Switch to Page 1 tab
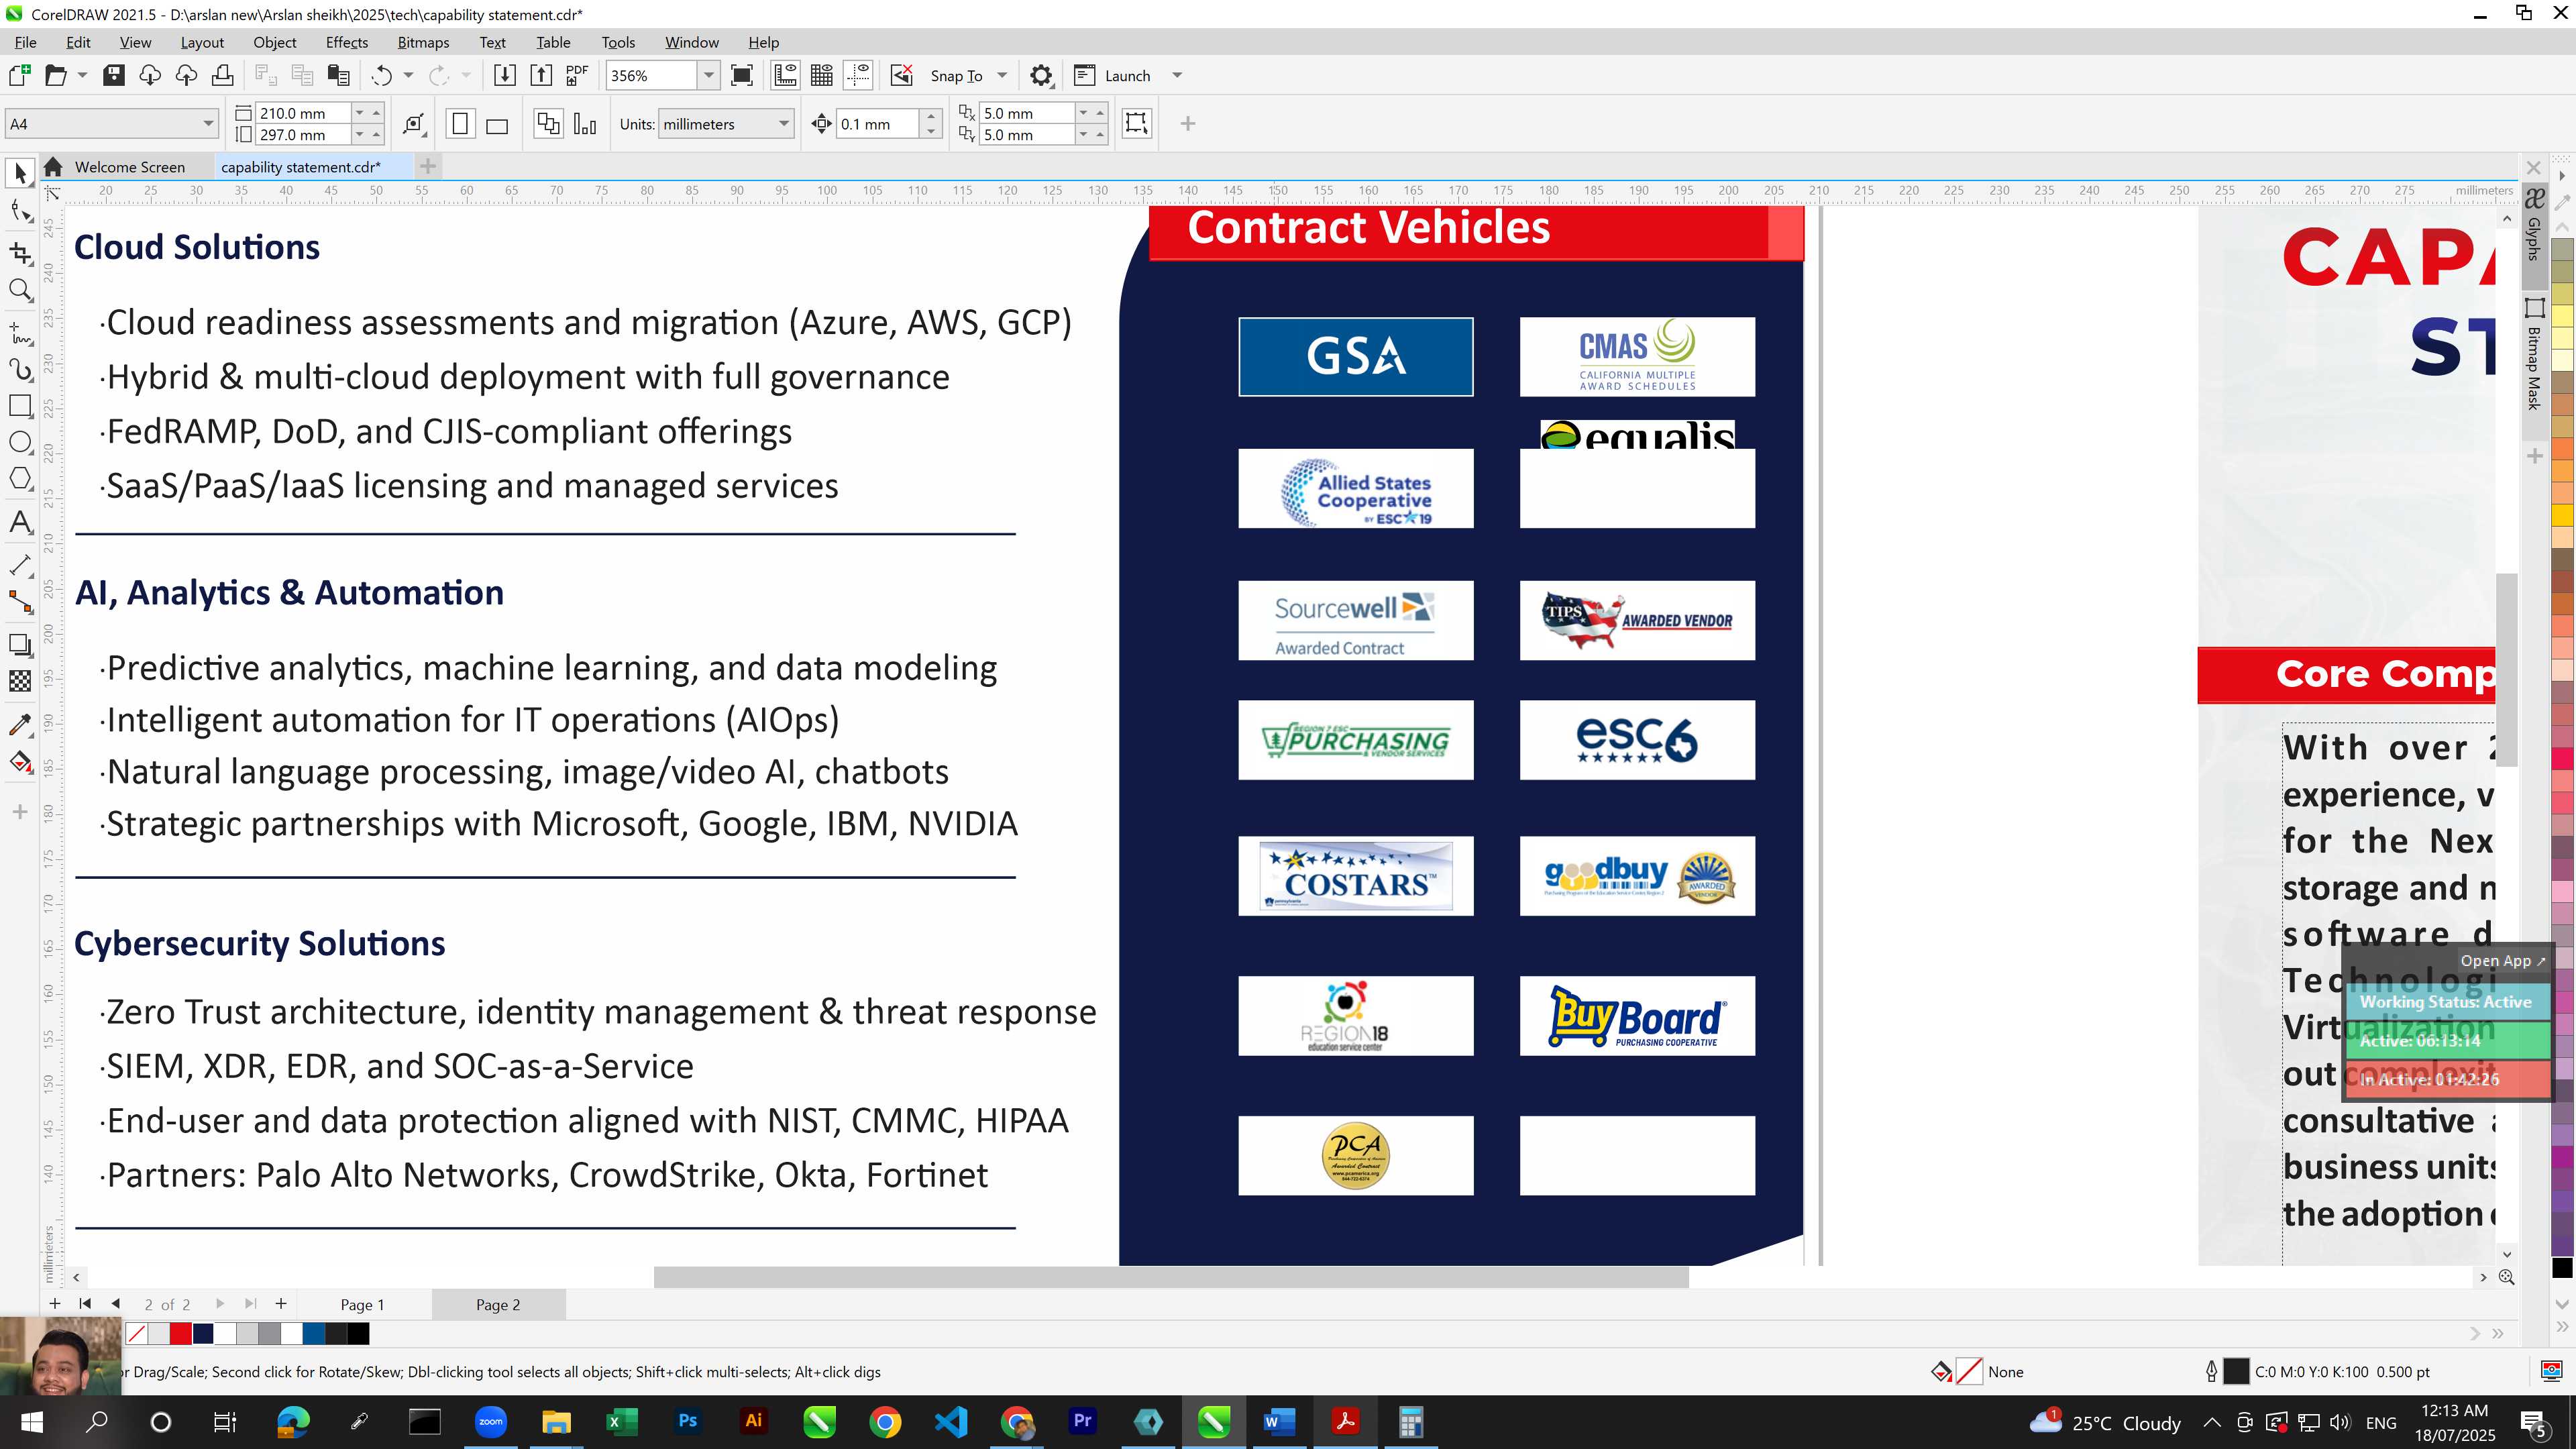Screen dimensions: 2576x1449 (x=362, y=1305)
